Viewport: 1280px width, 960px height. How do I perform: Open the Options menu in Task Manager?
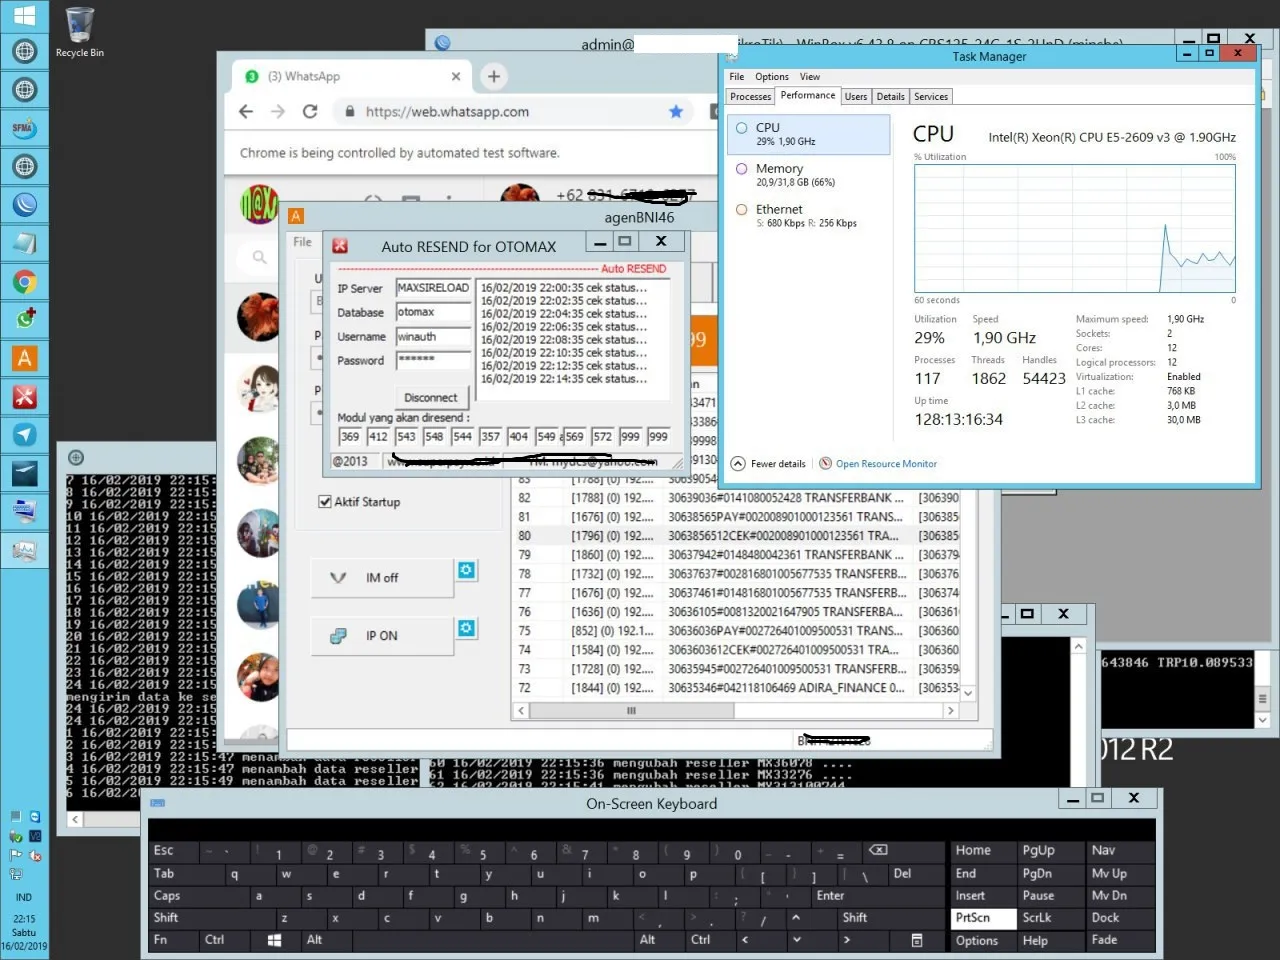click(x=771, y=77)
